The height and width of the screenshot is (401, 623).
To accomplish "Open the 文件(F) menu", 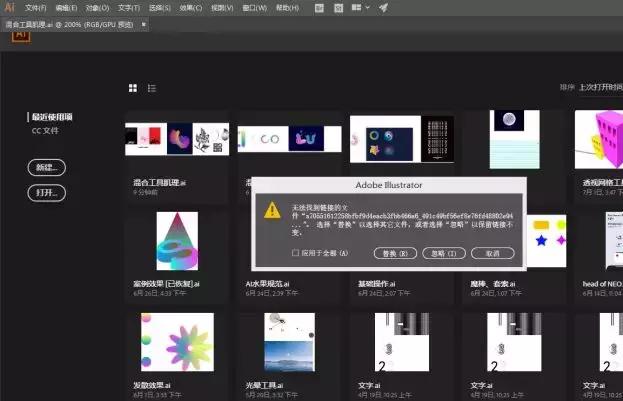I will 35,8.
